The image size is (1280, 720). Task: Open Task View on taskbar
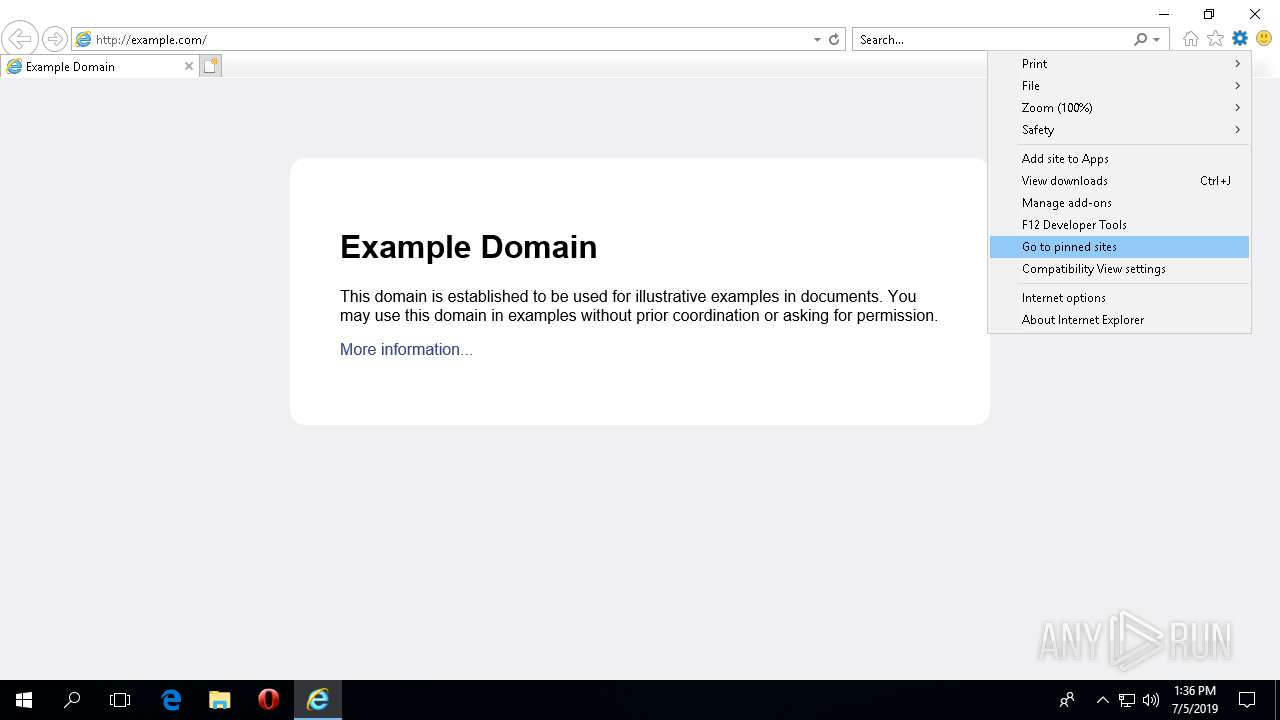coord(120,700)
